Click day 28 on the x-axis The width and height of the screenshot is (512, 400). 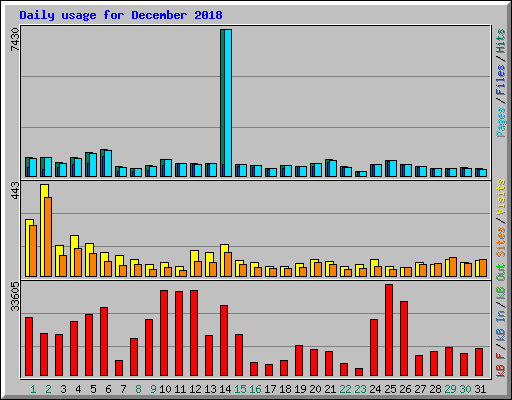435,389
